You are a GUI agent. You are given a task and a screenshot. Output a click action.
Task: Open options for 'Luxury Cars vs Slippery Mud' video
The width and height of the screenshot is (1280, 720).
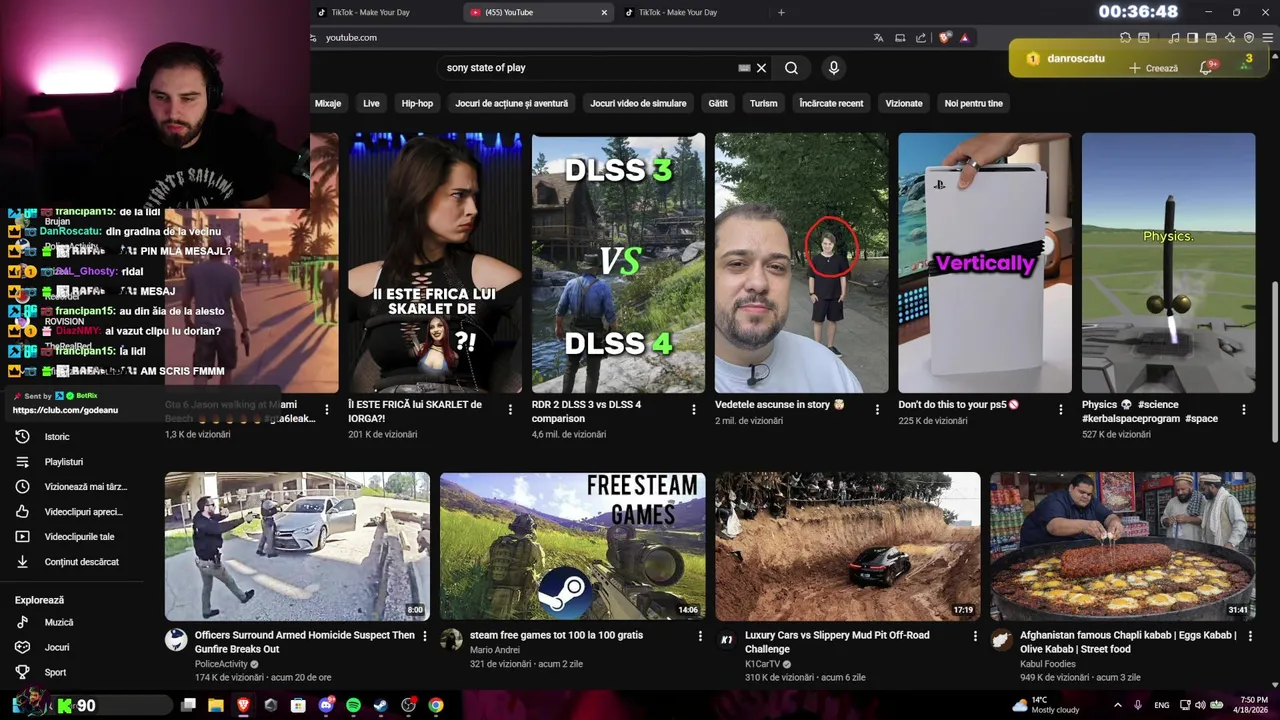(x=975, y=636)
